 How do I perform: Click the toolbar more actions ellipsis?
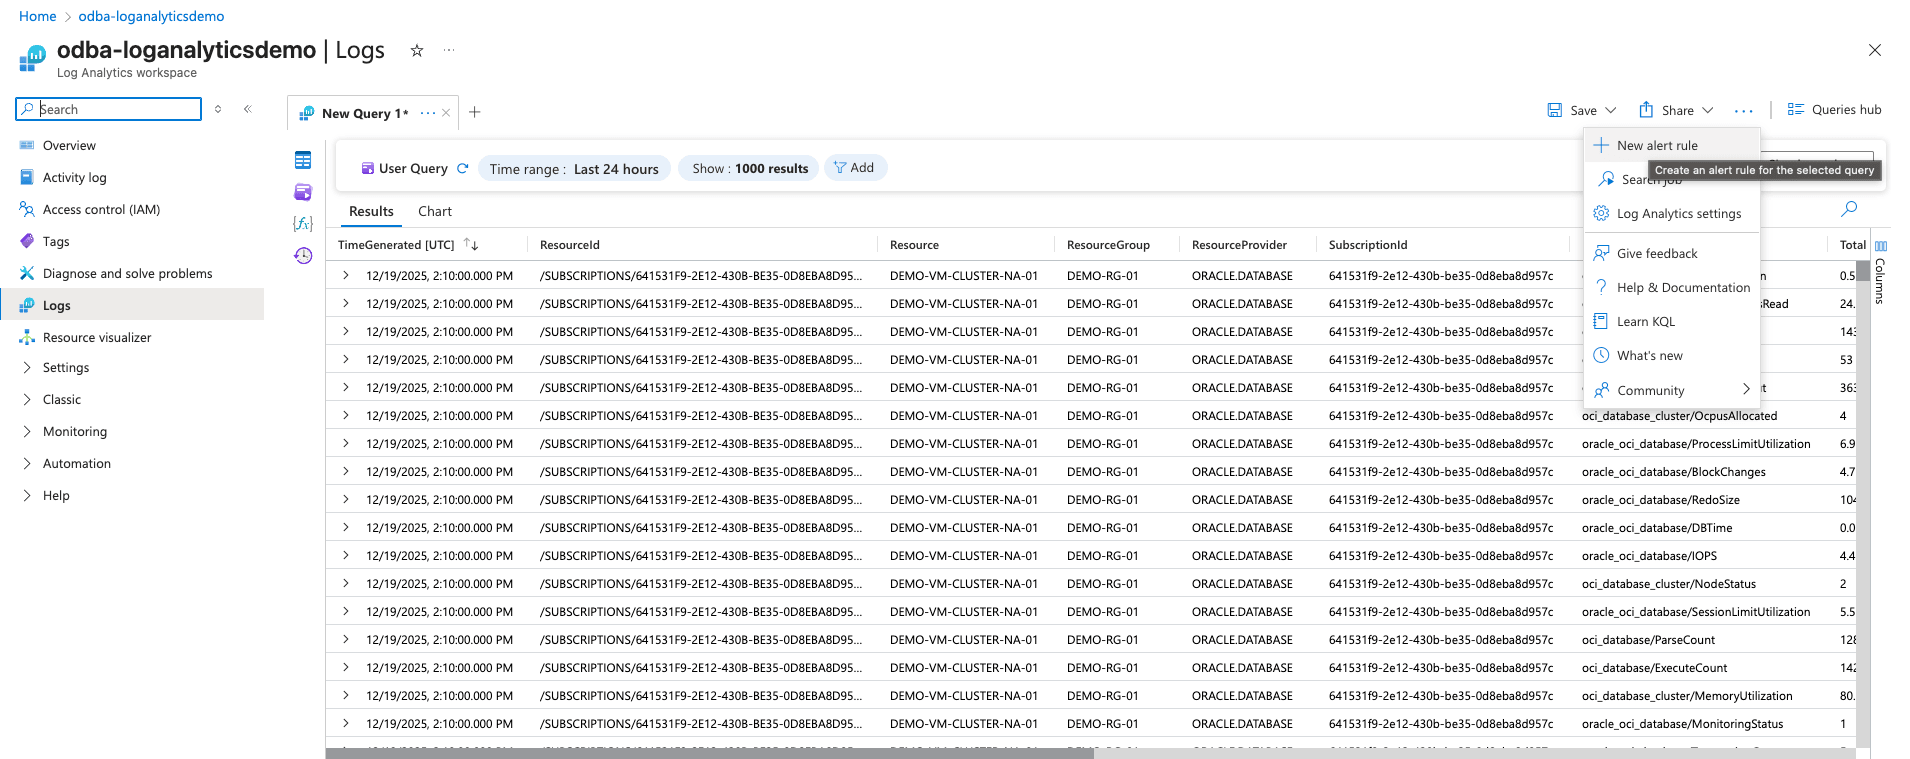tap(1744, 111)
